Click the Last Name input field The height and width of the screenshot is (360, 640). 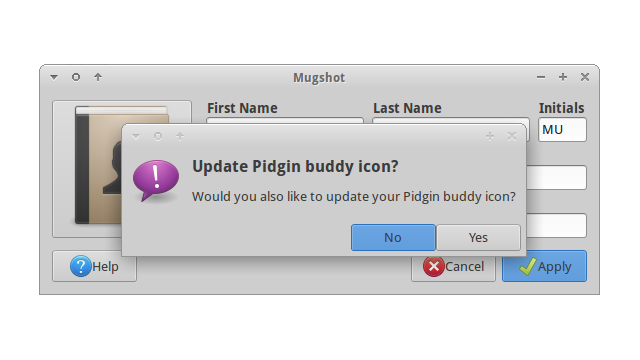point(451,121)
